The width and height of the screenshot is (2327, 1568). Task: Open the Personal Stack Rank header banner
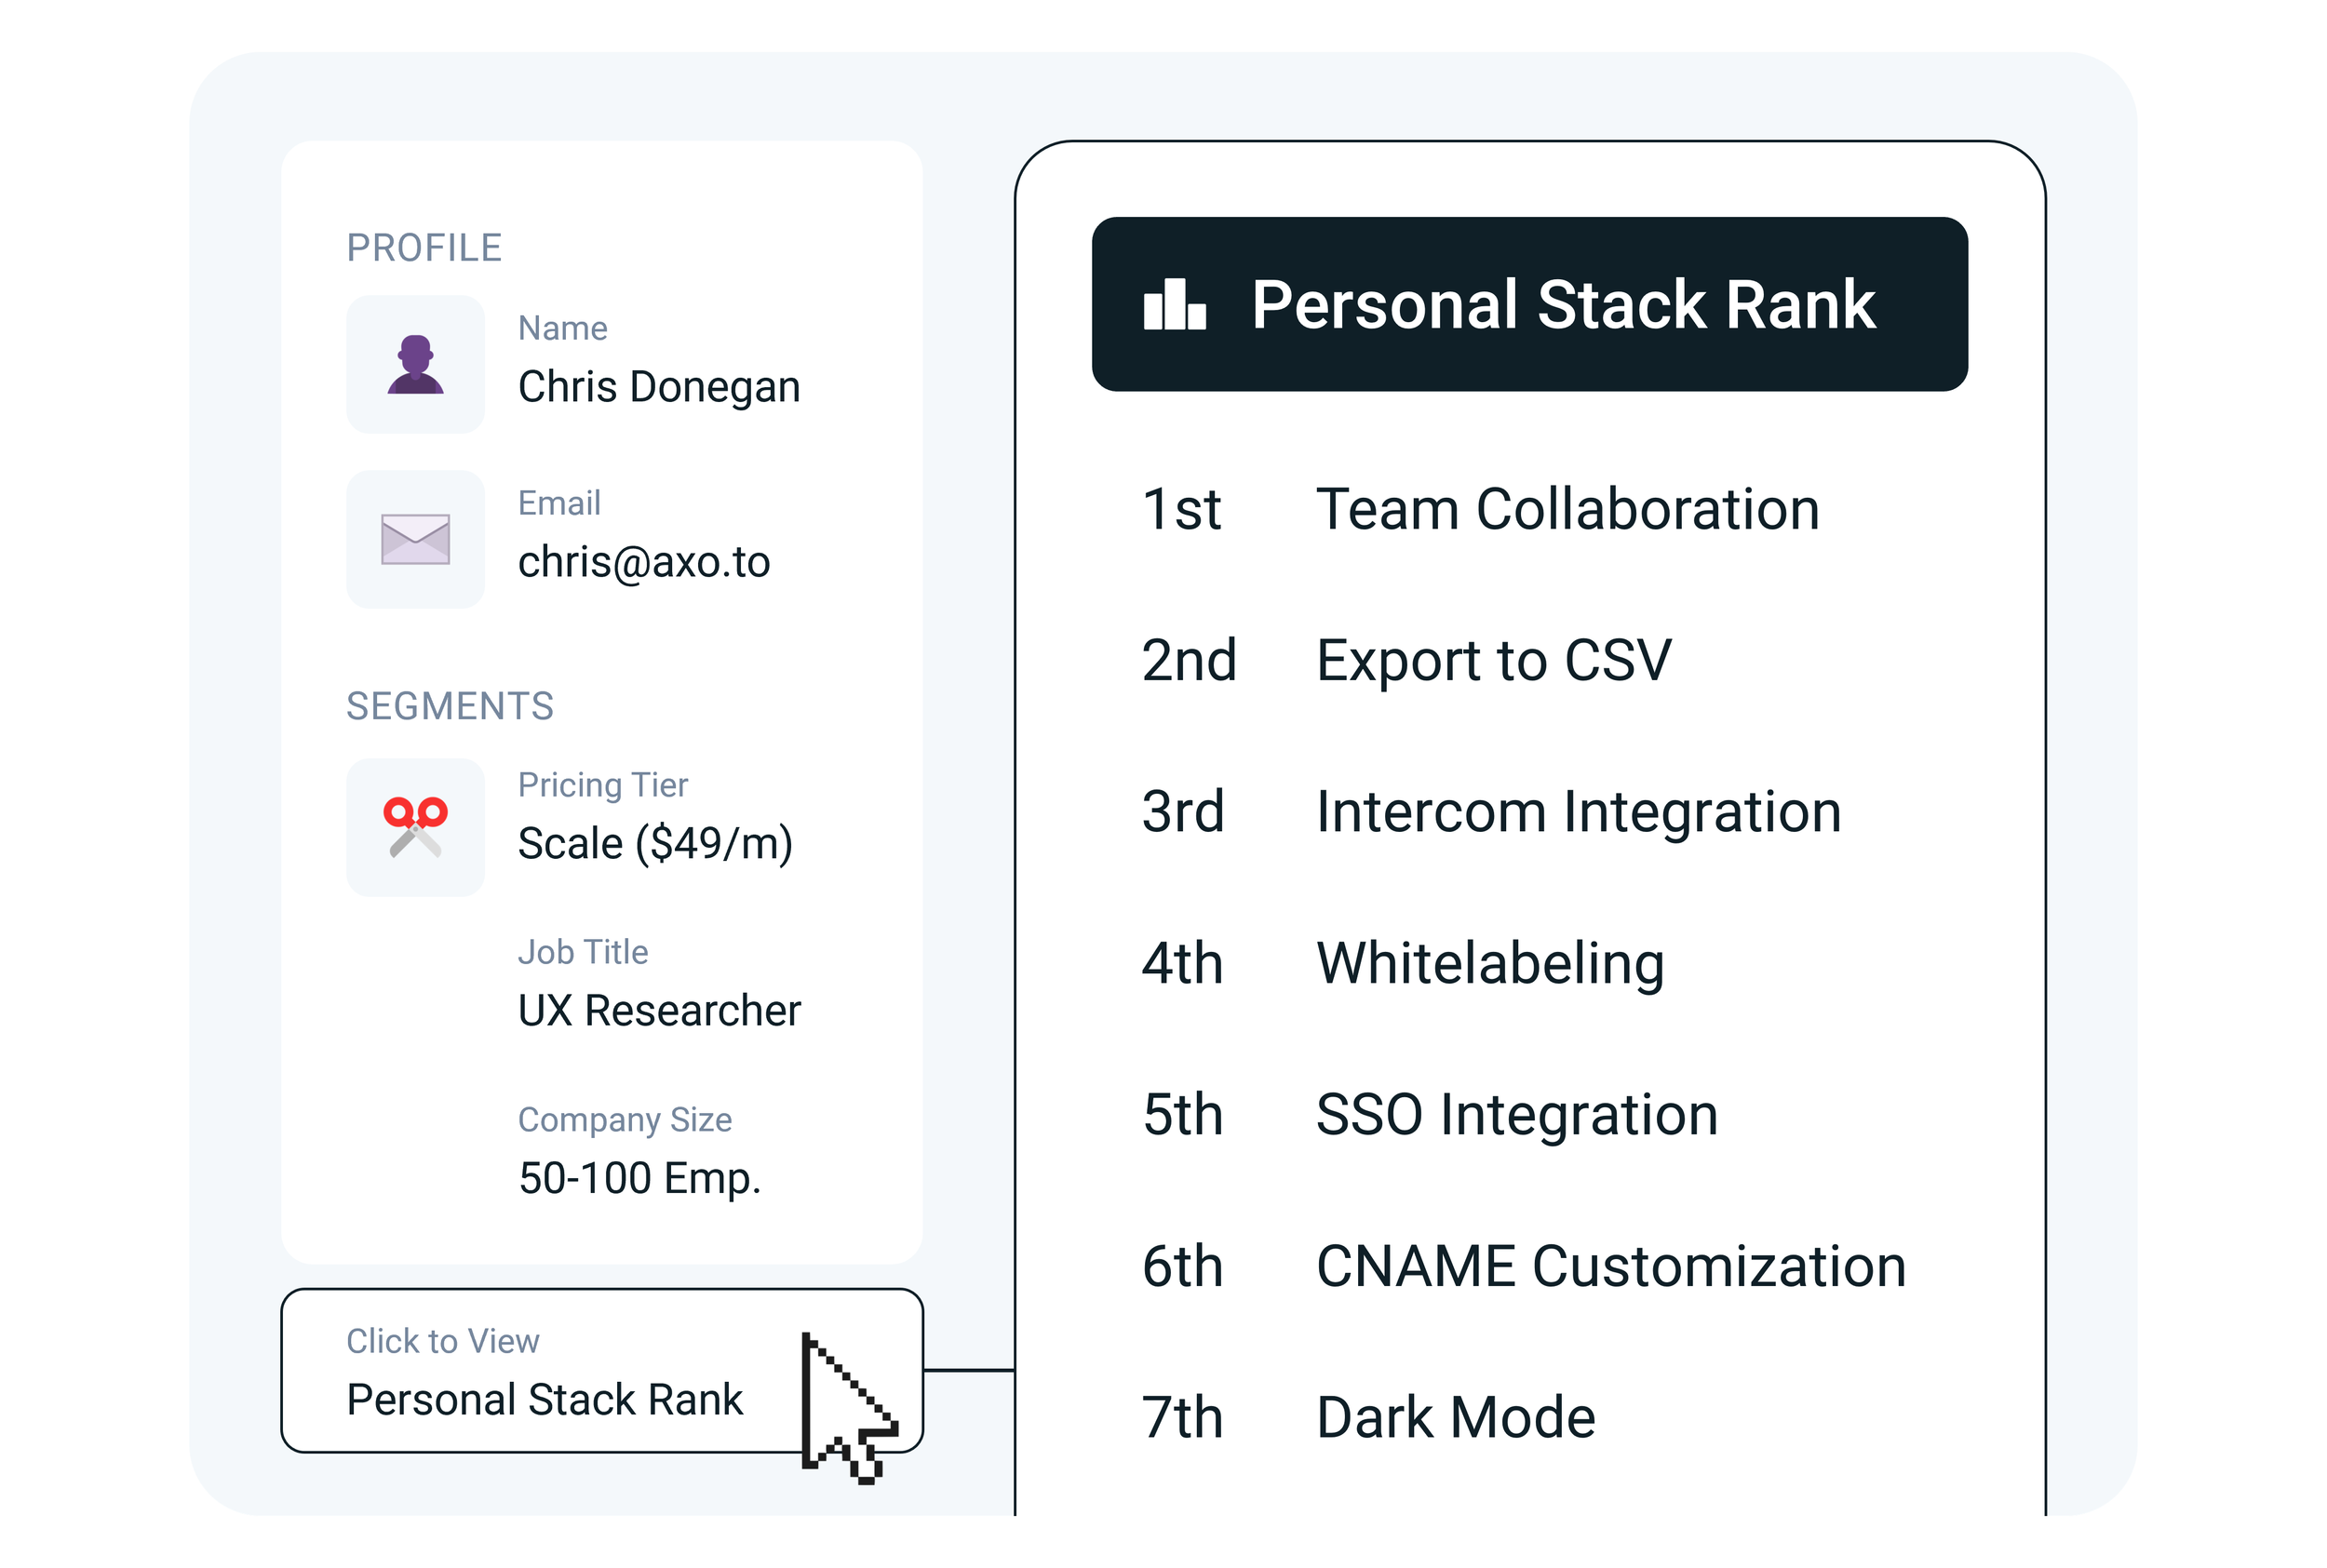pyautogui.click(x=1530, y=305)
